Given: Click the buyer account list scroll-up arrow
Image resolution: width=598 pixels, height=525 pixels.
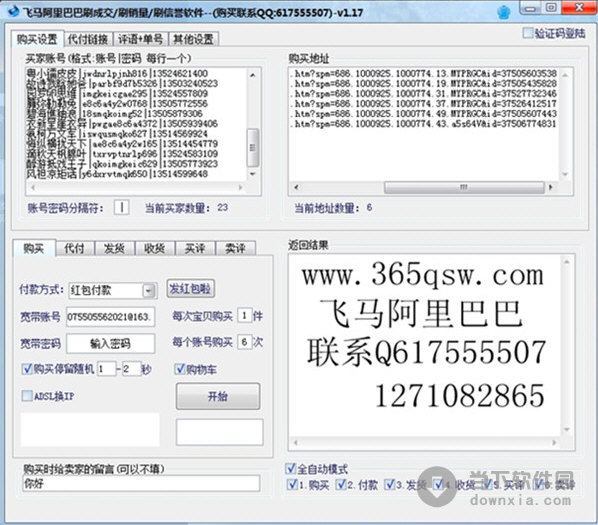Looking at the screenshot, I should pyautogui.click(x=252, y=75).
